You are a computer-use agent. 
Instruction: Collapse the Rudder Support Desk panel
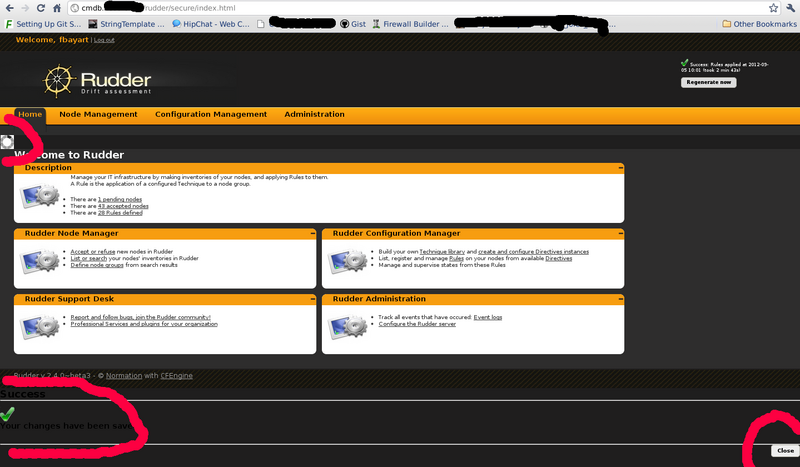[x=313, y=299]
